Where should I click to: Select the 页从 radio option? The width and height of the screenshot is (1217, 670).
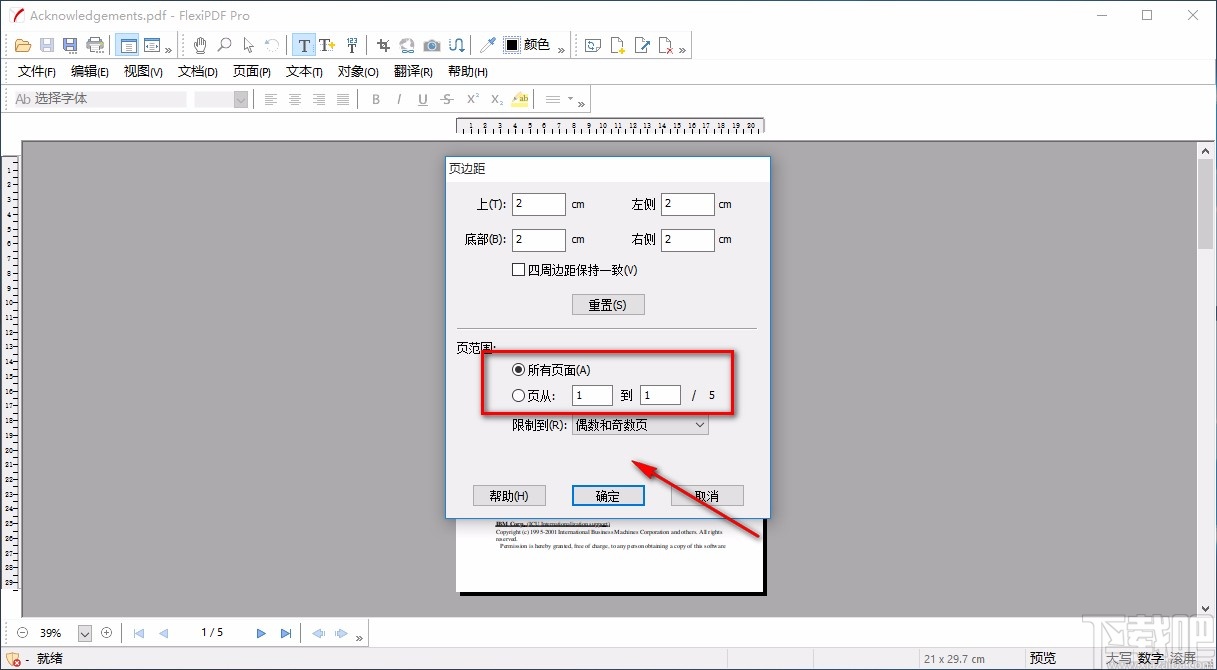pyautogui.click(x=518, y=395)
